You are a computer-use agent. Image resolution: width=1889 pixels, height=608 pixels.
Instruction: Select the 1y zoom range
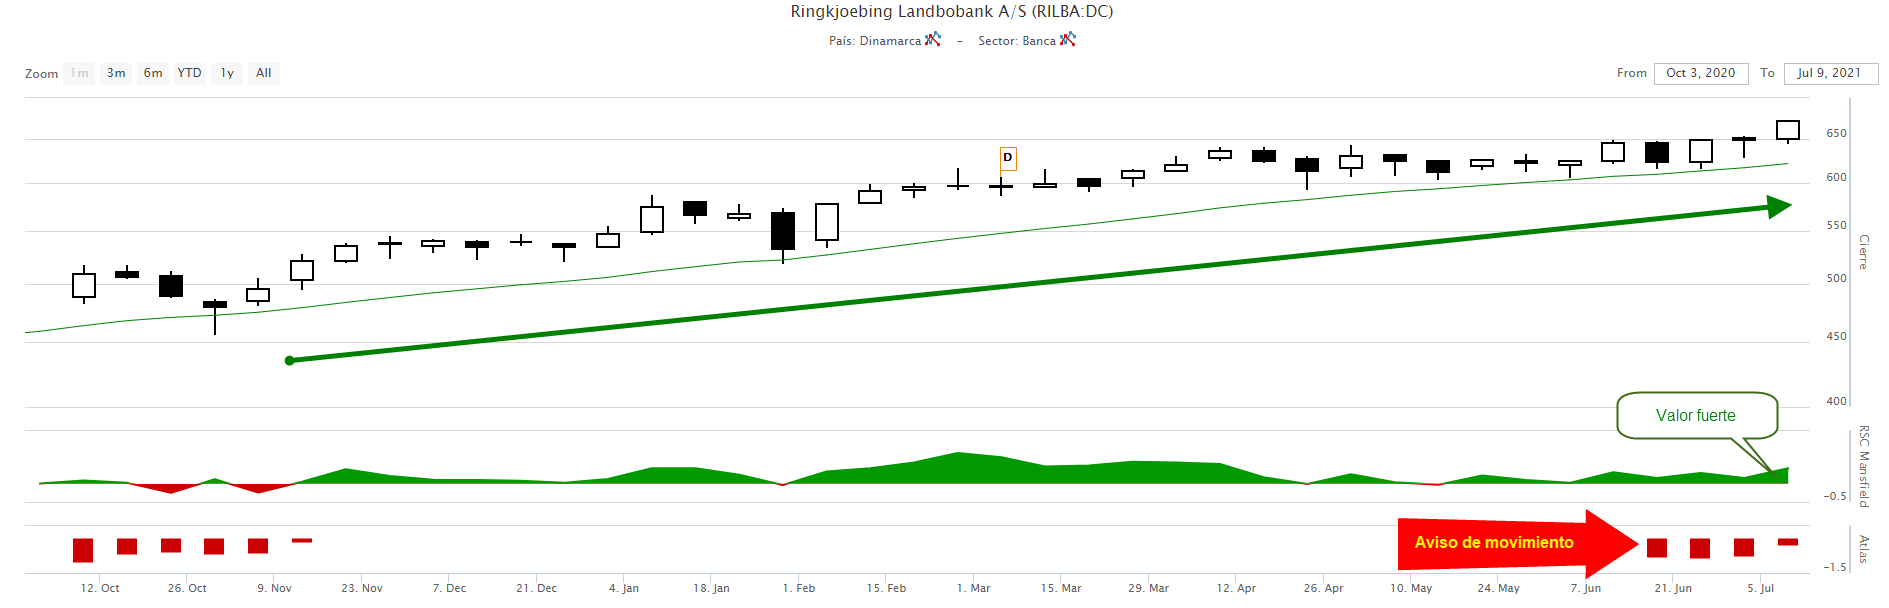tap(227, 73)
